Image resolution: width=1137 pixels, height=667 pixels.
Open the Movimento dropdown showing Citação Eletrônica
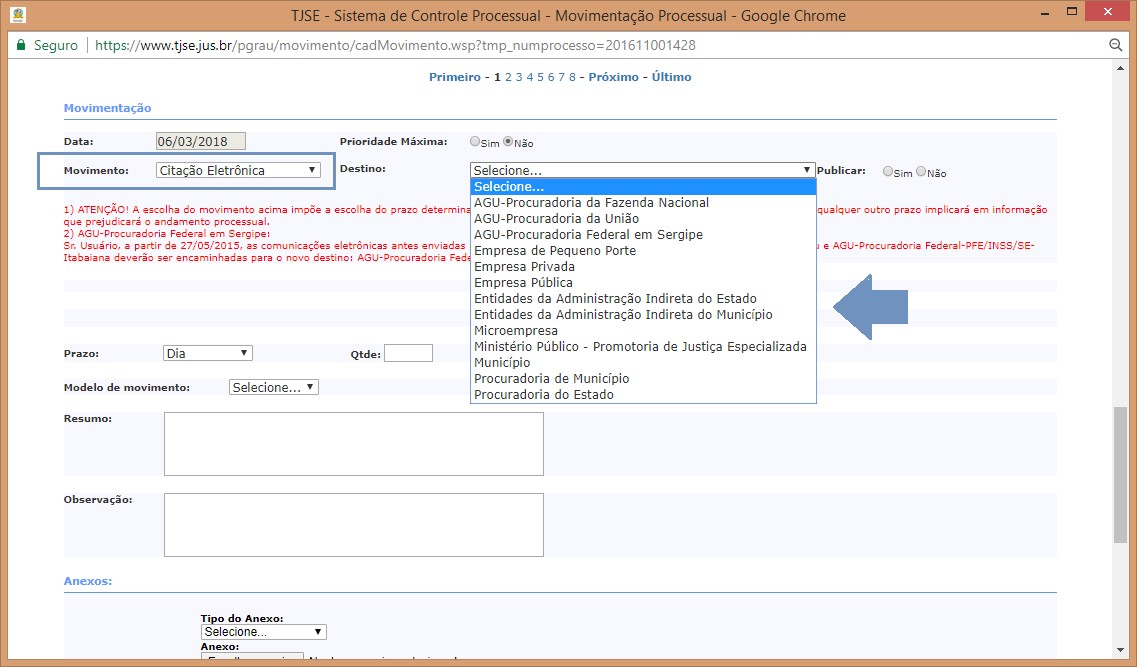point(238,170)
